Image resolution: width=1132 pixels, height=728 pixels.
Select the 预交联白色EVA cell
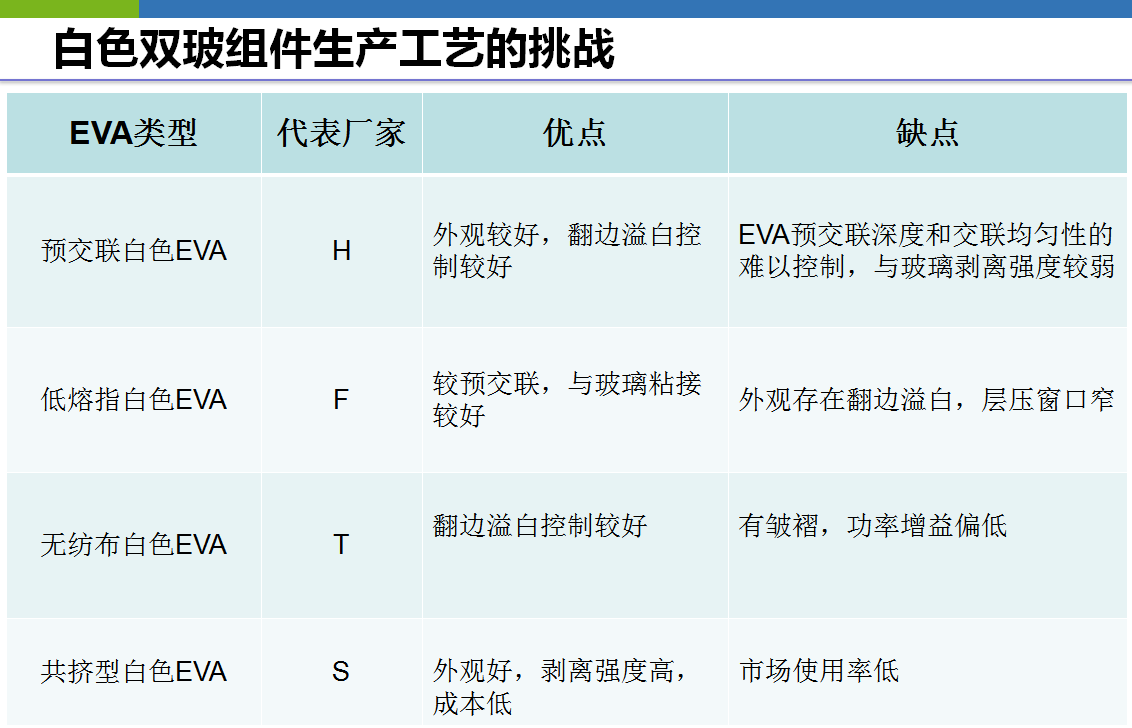133,250
